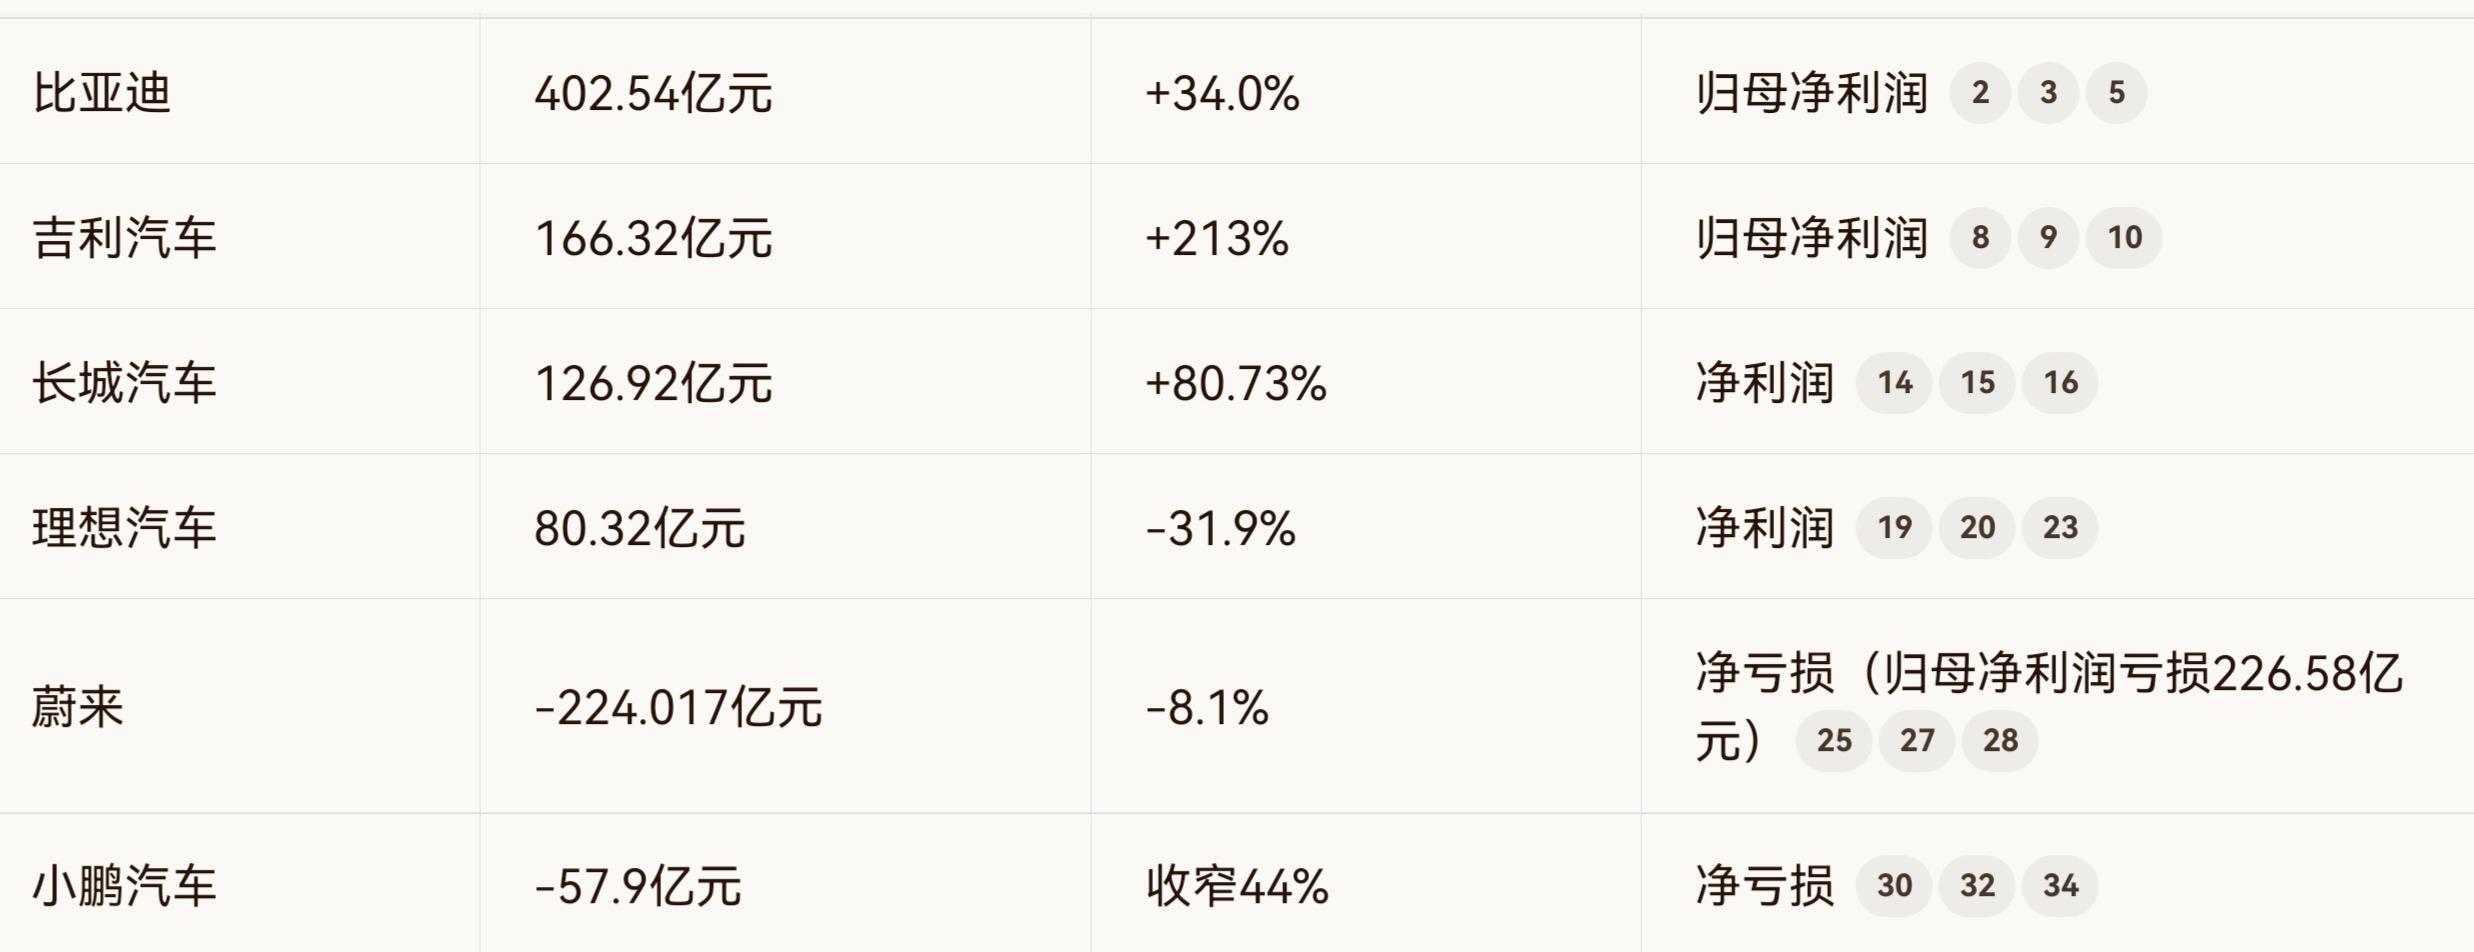Select citation 34 beside 净亏损

[x=2060, y=886]
